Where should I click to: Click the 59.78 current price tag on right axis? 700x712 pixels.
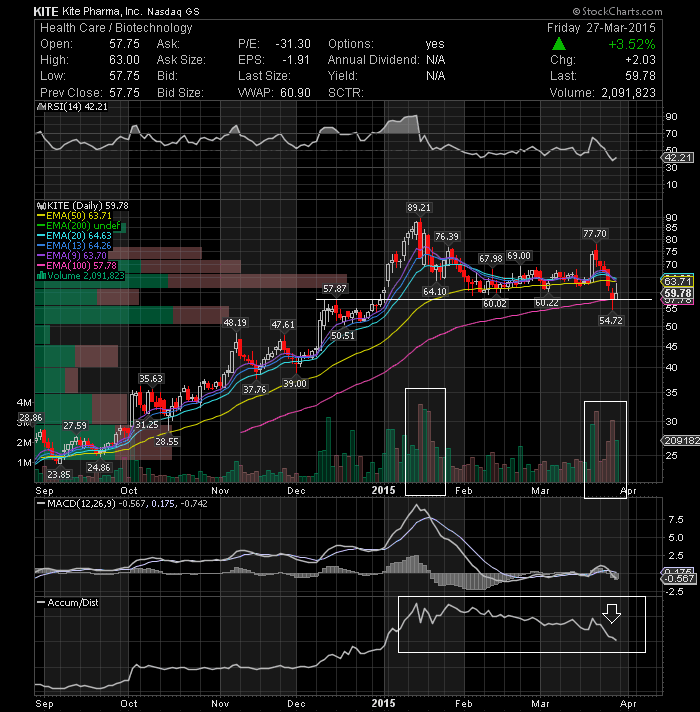[677, 293]
